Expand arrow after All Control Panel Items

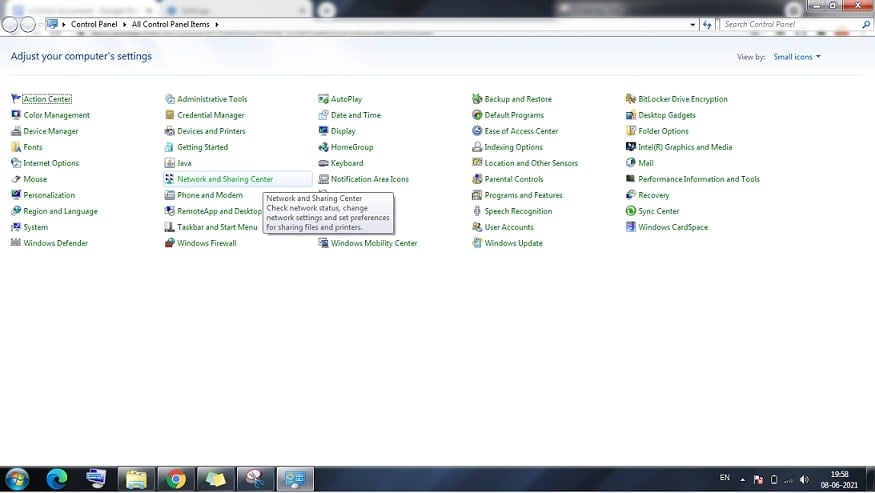click(x=217, y=25)
